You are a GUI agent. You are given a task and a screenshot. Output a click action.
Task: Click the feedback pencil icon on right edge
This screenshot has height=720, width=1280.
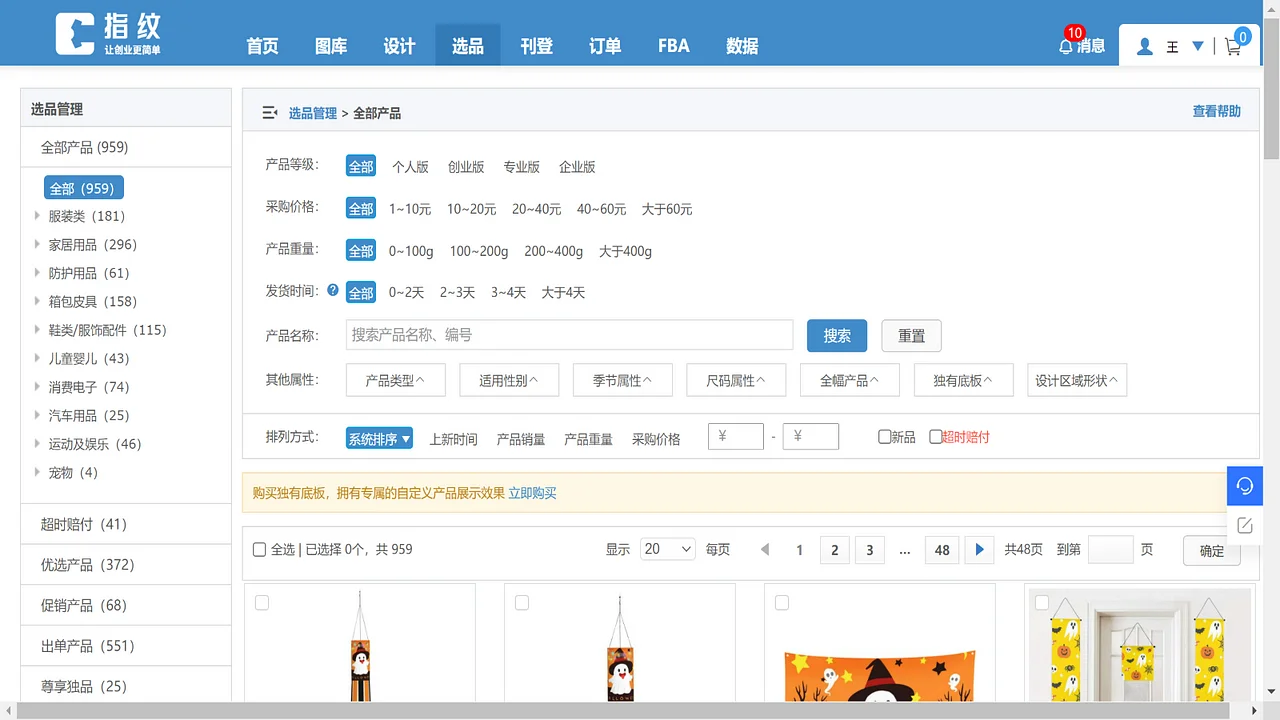click(1244, 524)
